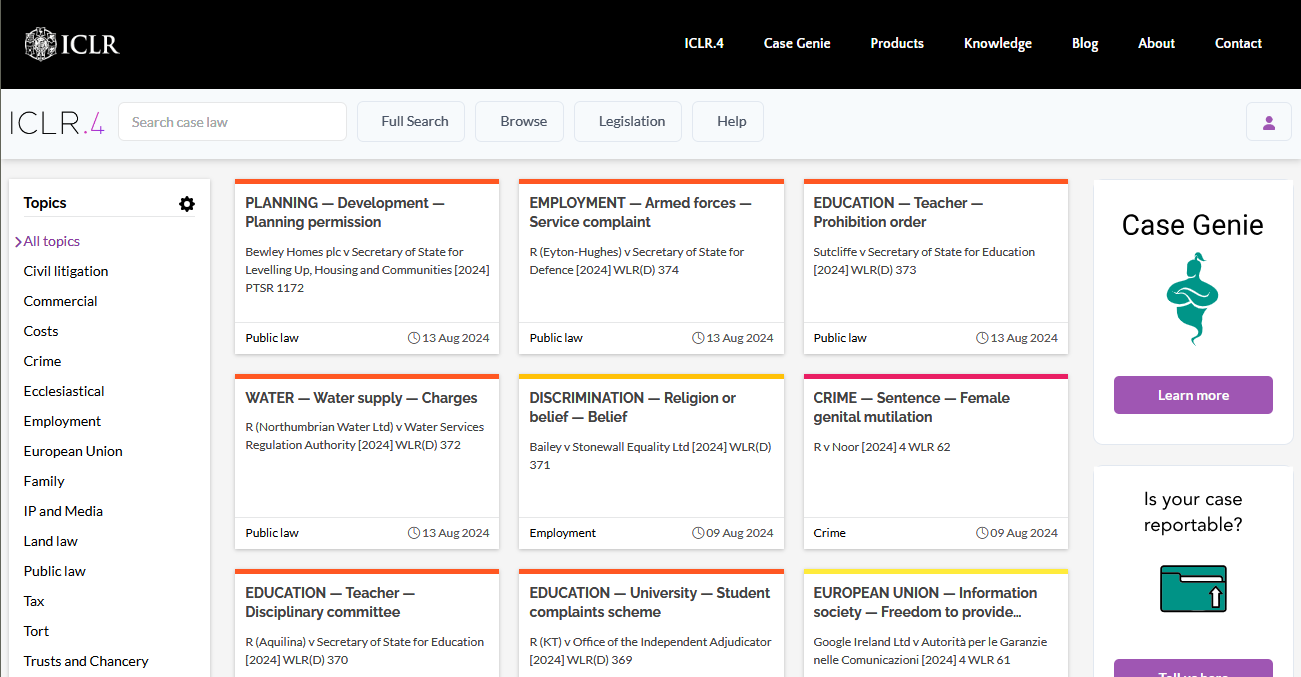
Task: Select Trusts and Chancery topic
Action: (86, 661)
